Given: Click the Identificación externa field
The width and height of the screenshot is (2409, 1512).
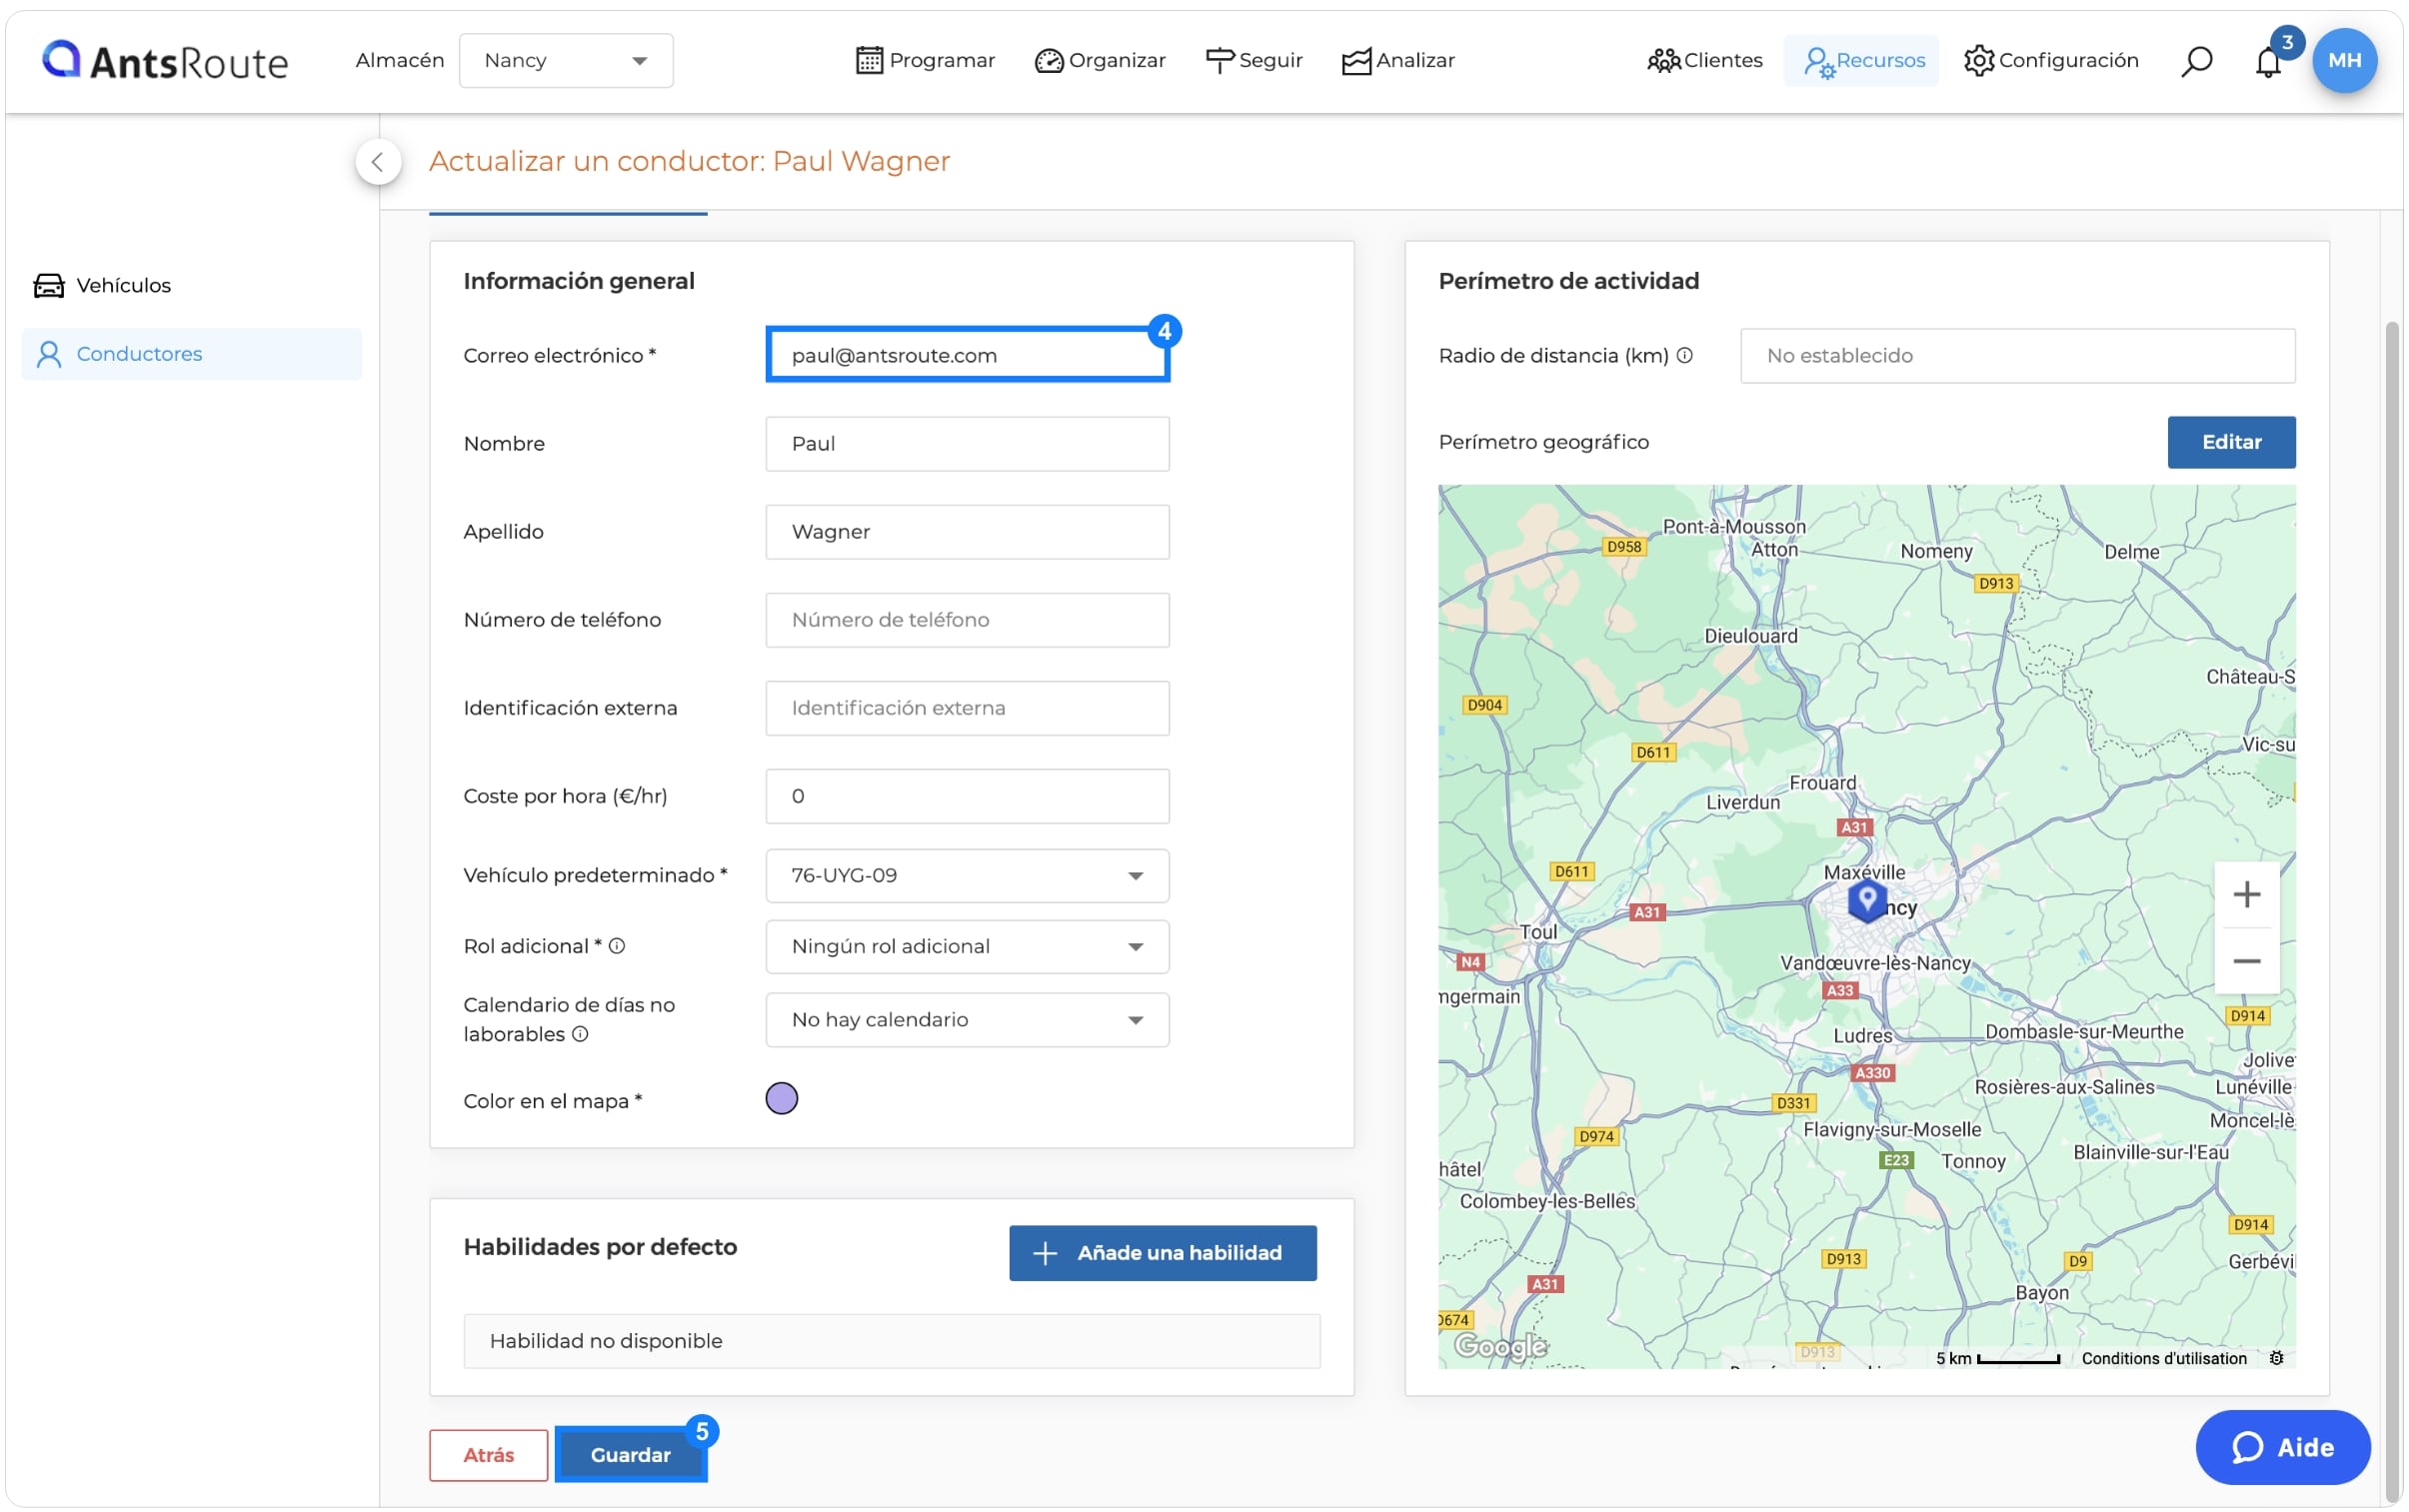Looking at the screenshot, I should point(967,707).
